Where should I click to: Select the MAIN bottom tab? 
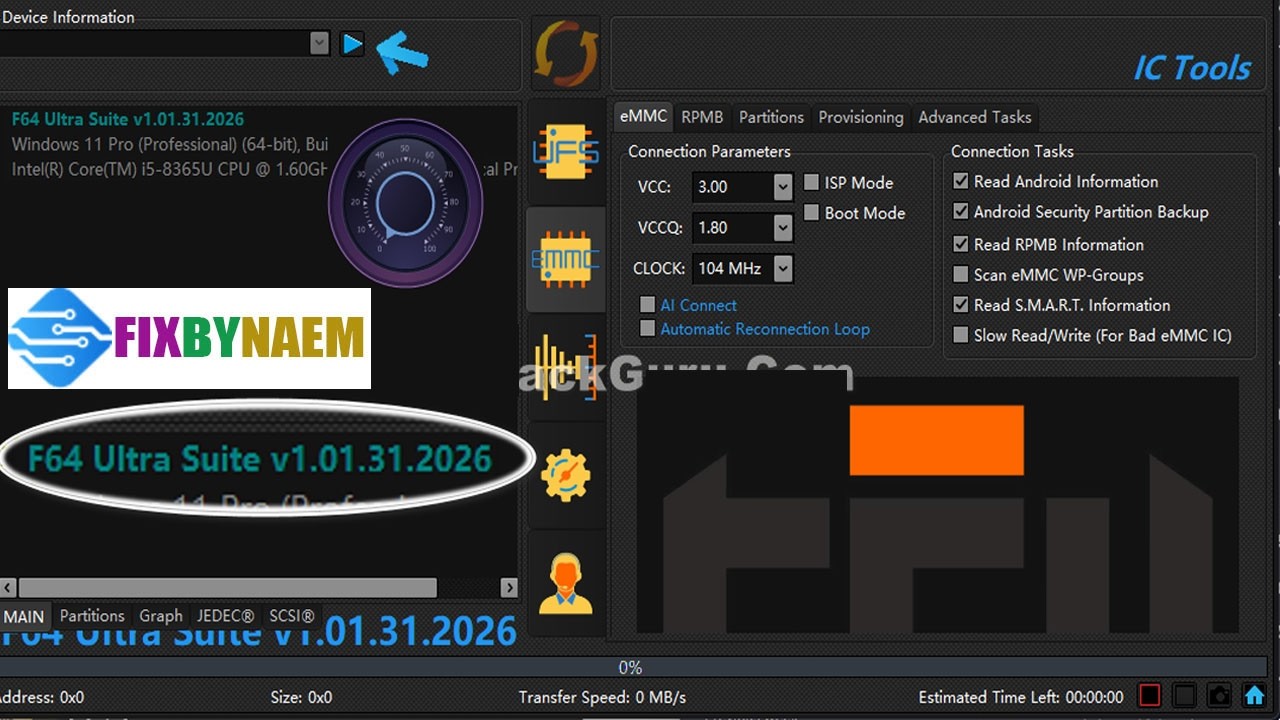tap(24, 616)
